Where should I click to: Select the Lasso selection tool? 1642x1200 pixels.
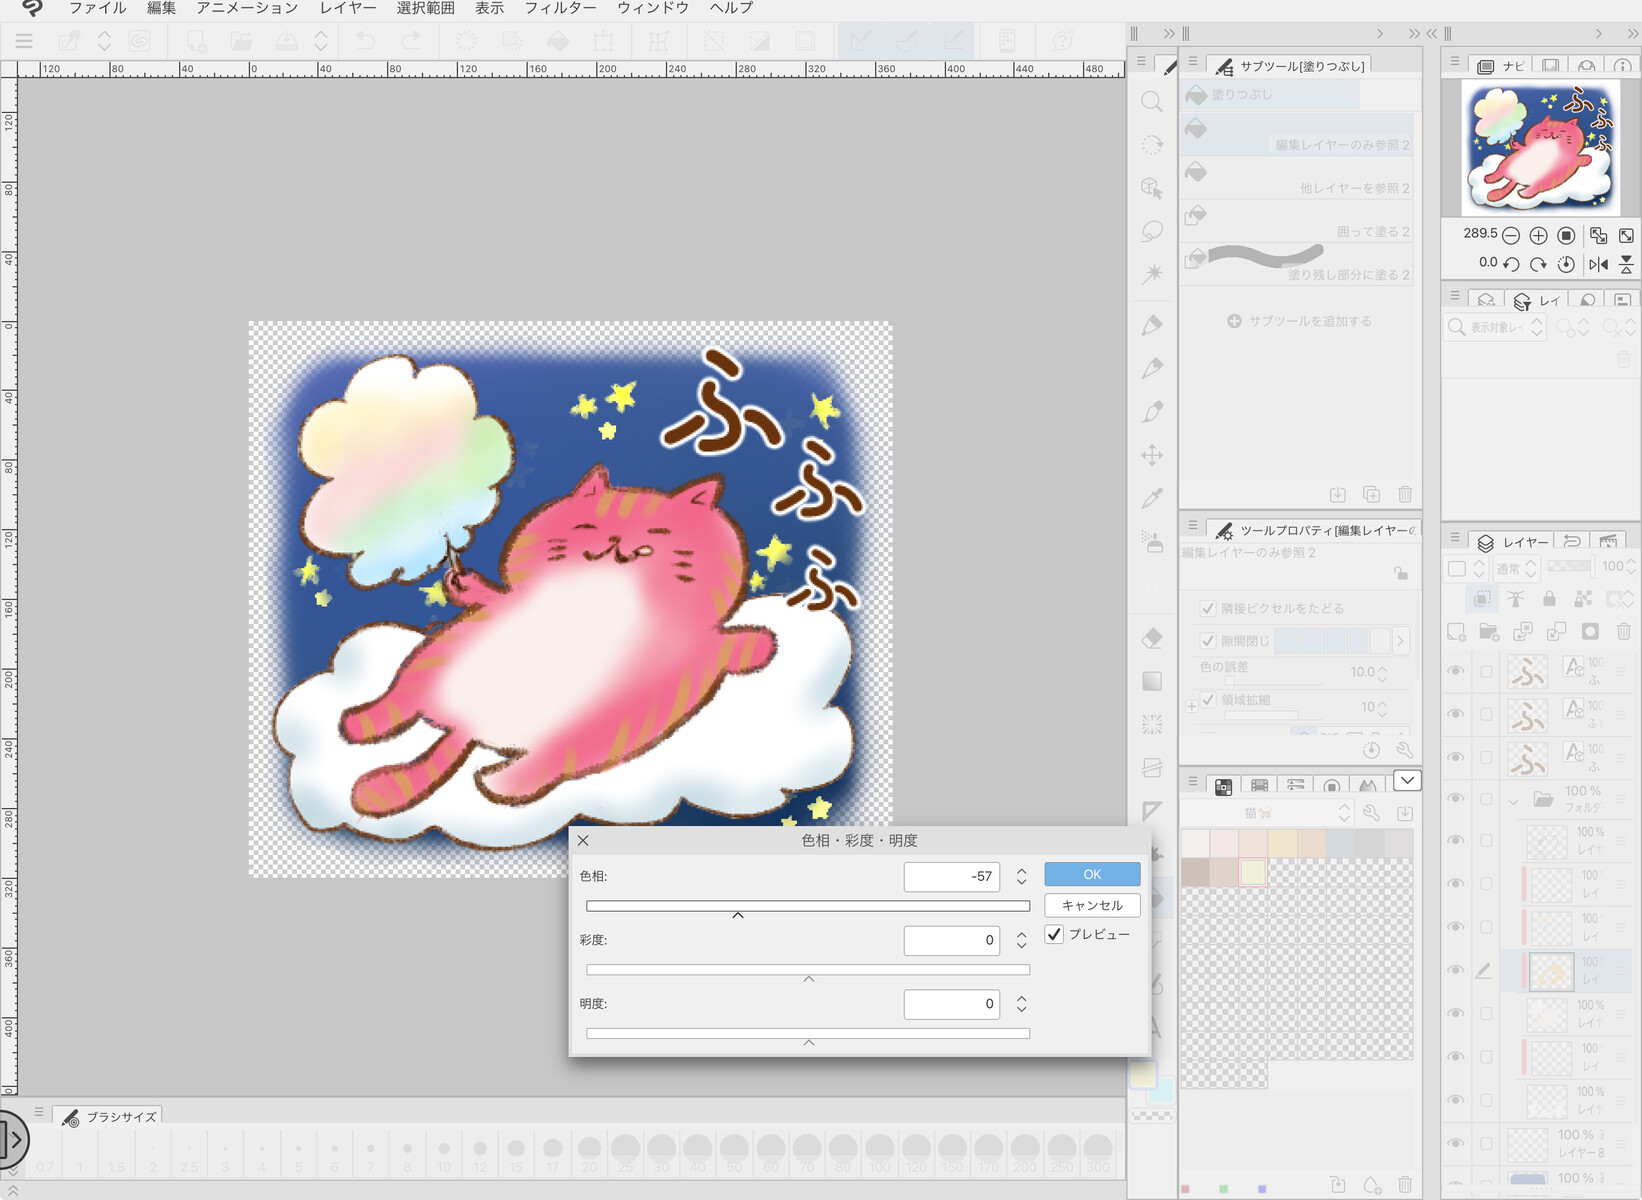[x=1152, y=231]
